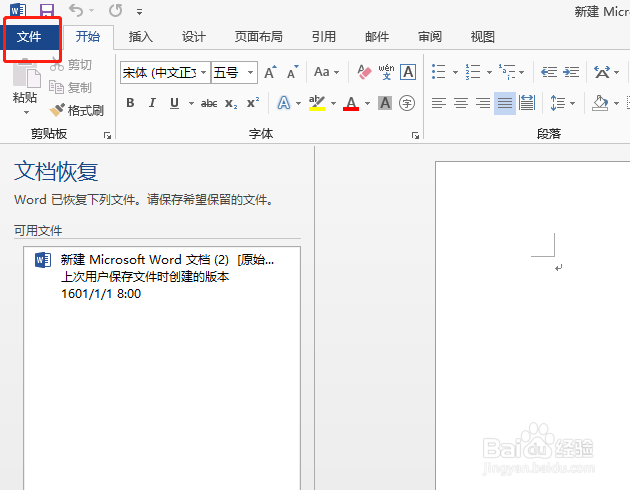Open the 剪贴板 dialog launcher
This screenshot has width=630, height=490.
[107, 135]
